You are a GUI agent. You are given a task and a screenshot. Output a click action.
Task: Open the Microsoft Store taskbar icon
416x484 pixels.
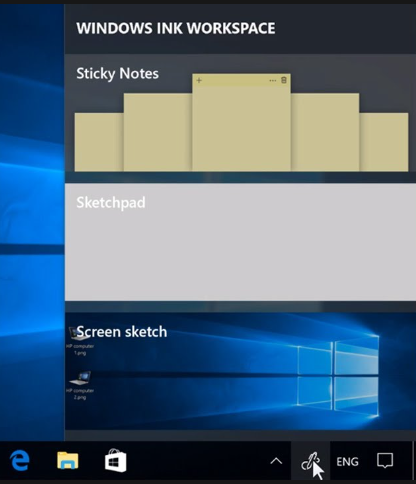pos(115,461)
